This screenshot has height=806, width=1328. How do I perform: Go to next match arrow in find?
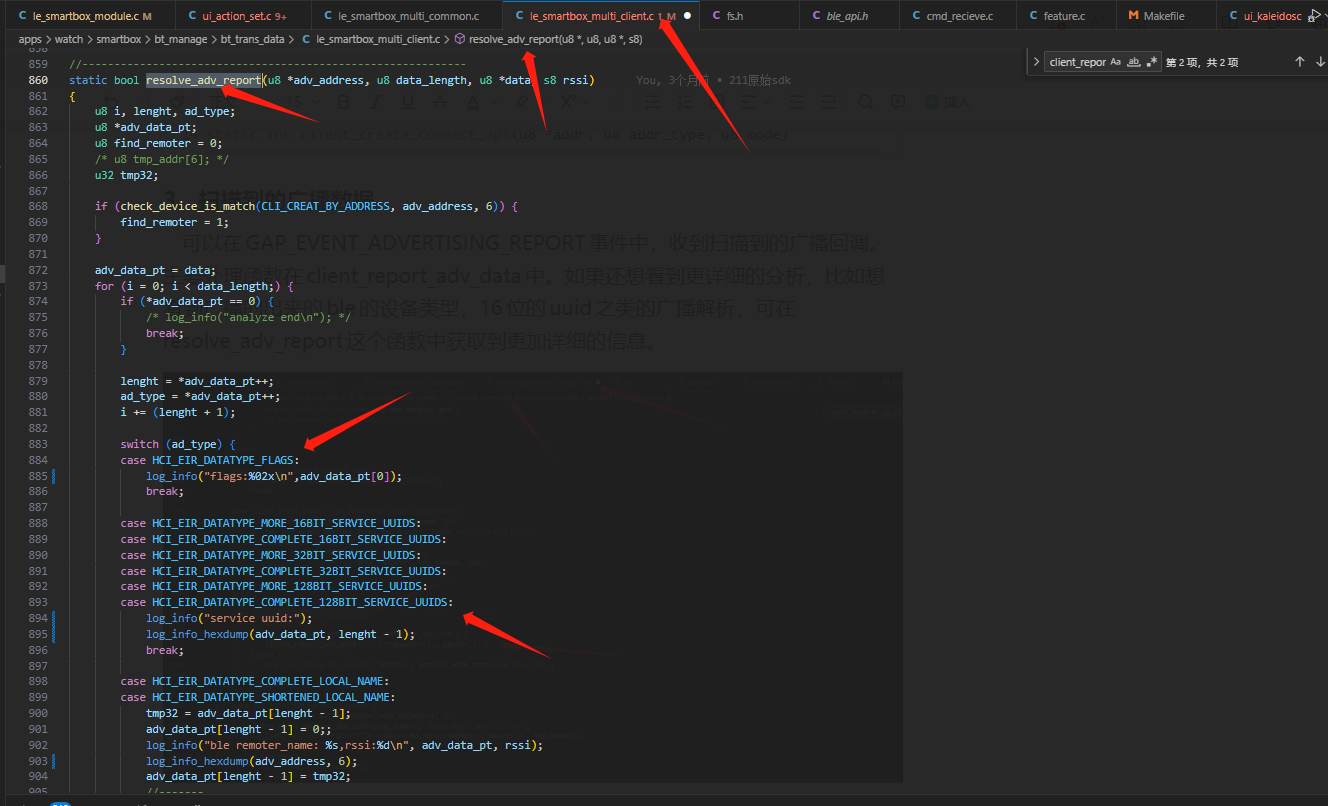pos(1320,62)
